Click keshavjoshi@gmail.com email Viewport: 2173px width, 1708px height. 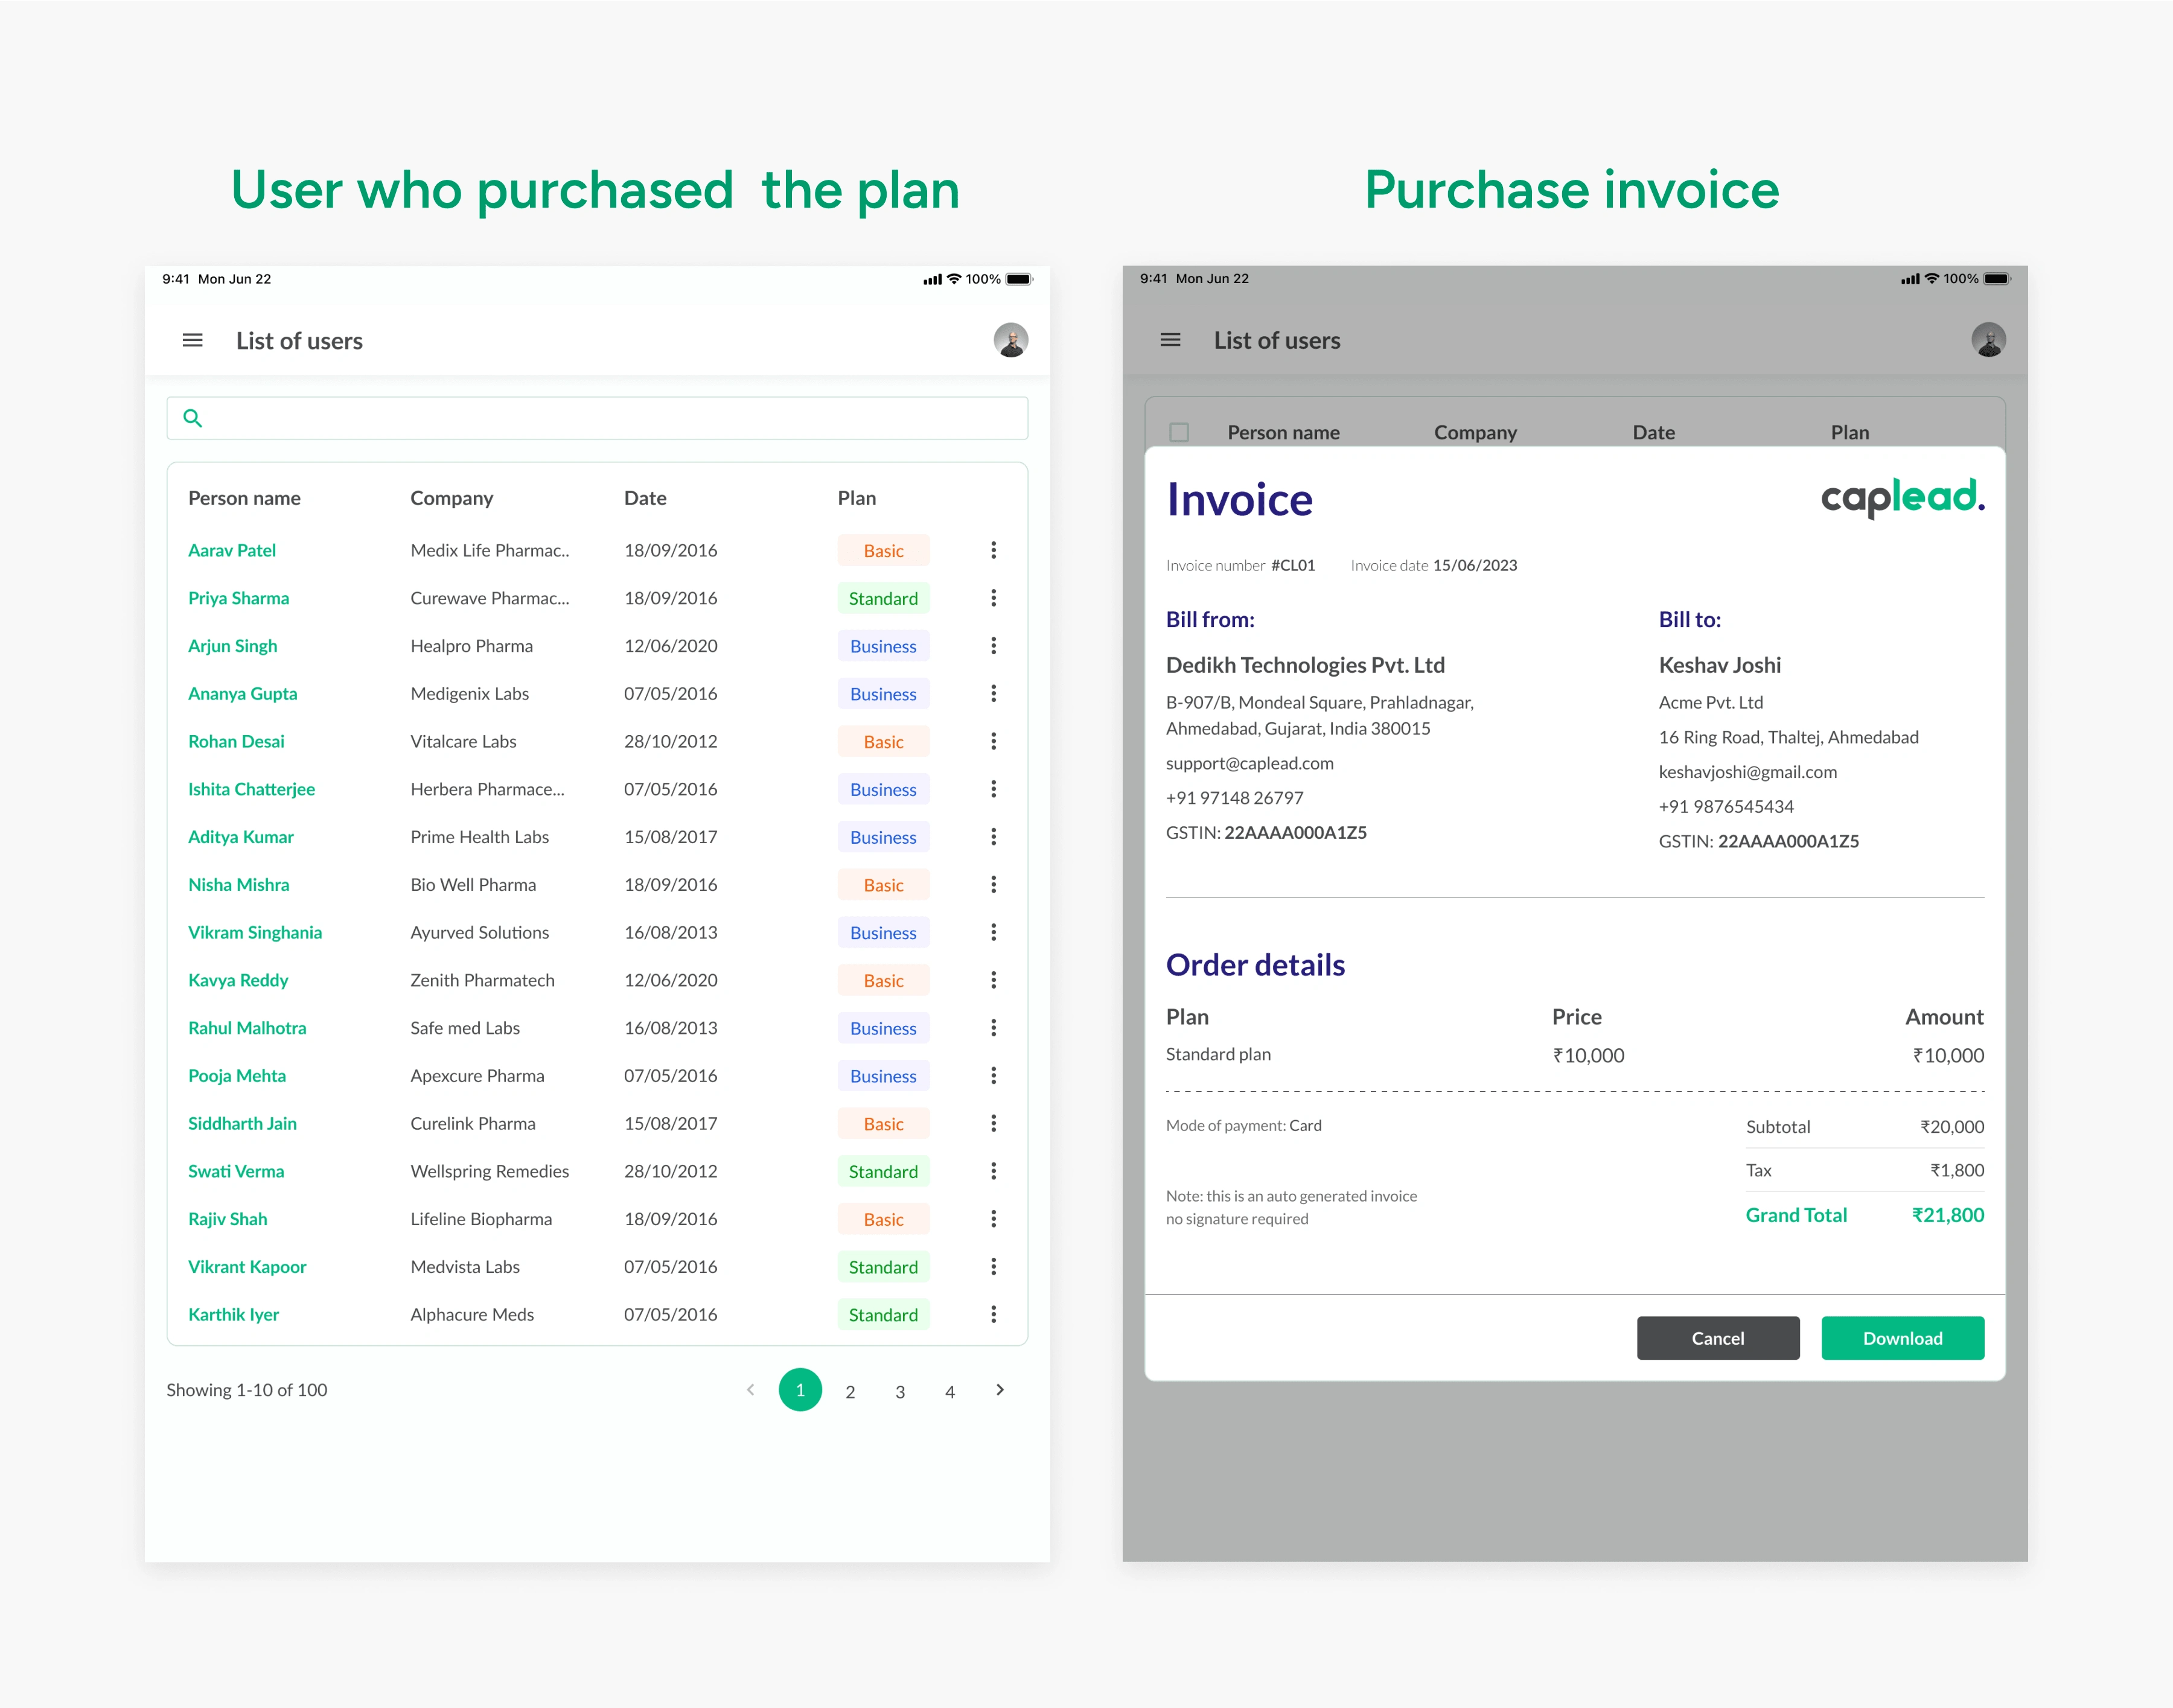pos(1747,772)
